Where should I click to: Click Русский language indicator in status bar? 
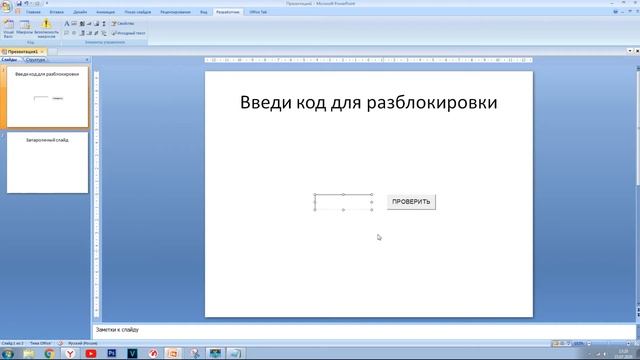coord(82,343)
